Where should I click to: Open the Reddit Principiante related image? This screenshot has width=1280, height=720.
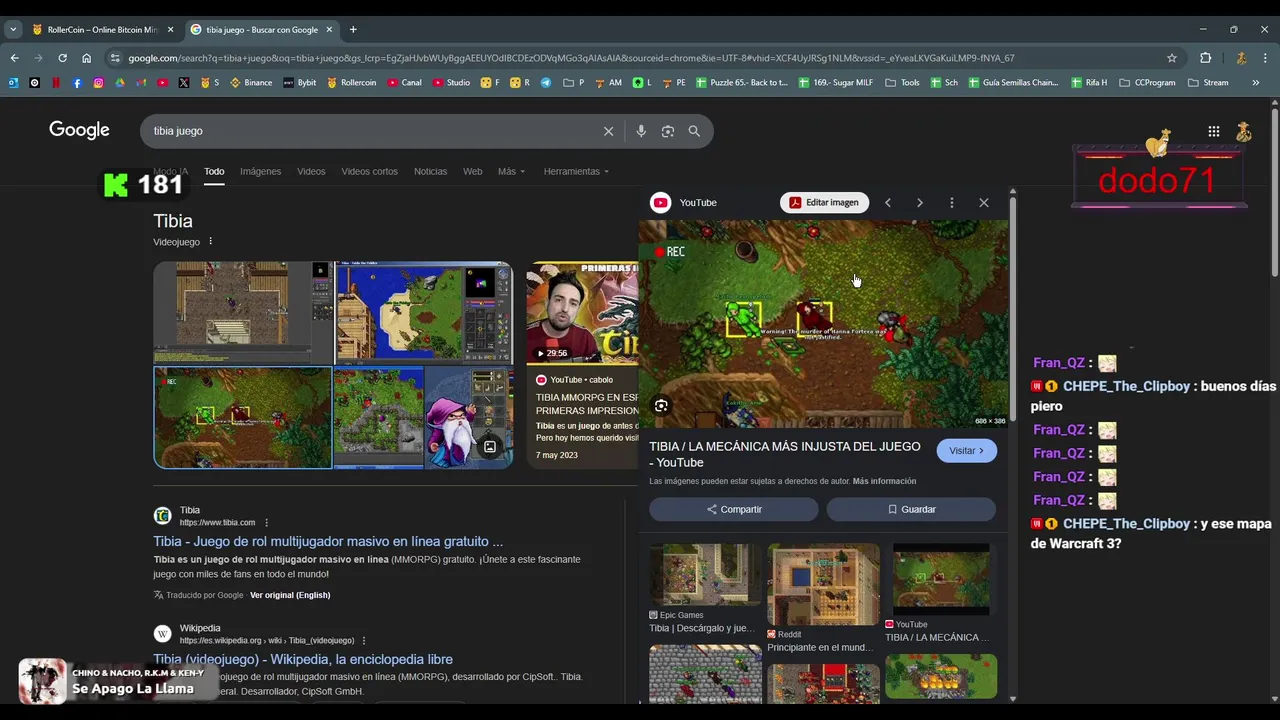coord(823,585)
